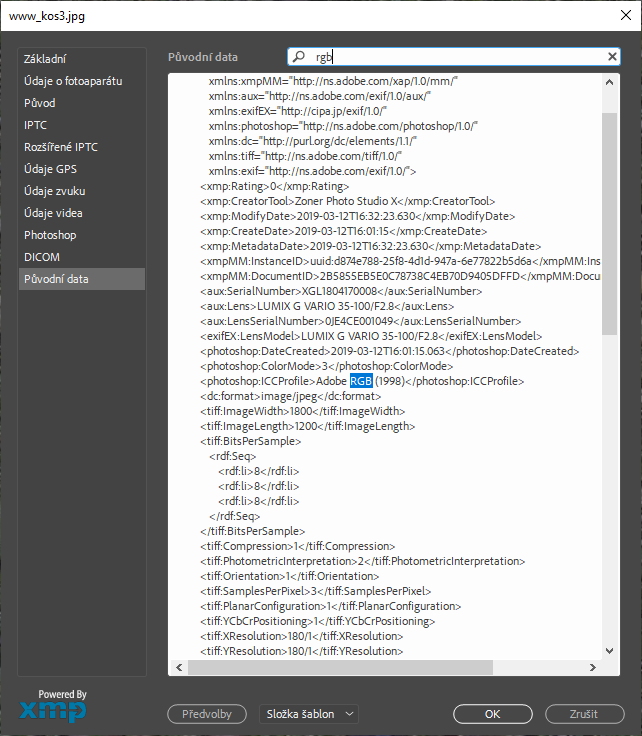Open the Základní tab
642x736 pixels.
point(46,59)
